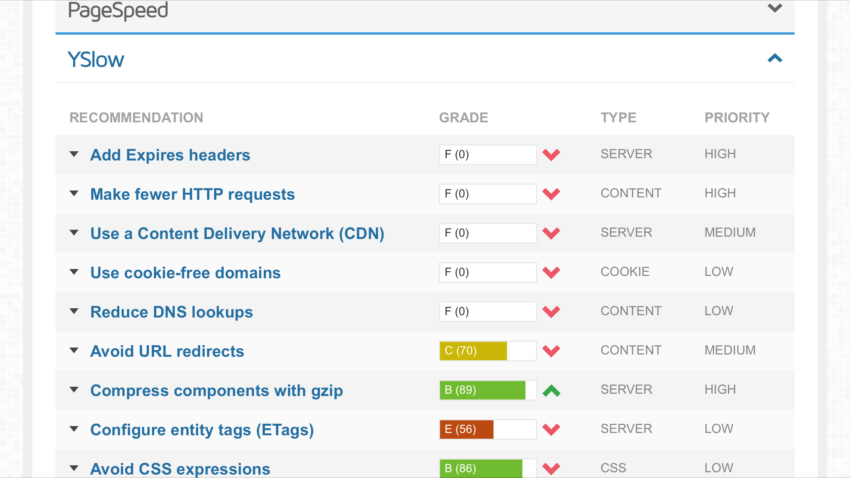850x478 pixels.
Task: Open Configure entity tags (ETags) link
Action: point(202,430)
